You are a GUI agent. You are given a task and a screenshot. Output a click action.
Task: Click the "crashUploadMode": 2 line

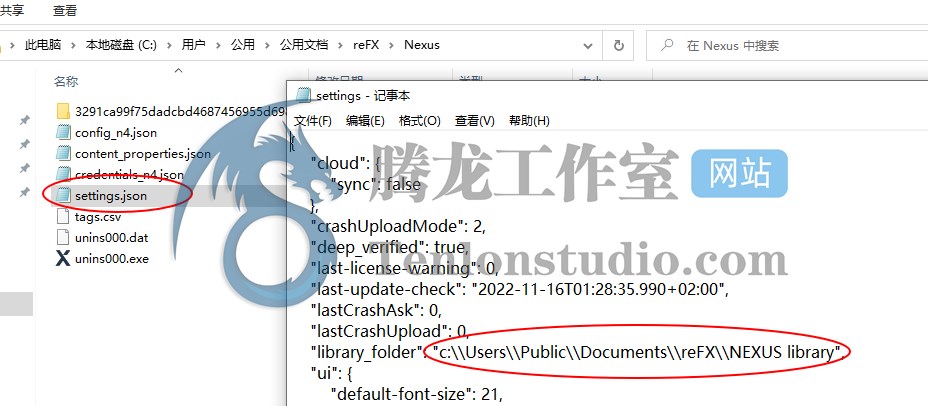pos(398,226)
